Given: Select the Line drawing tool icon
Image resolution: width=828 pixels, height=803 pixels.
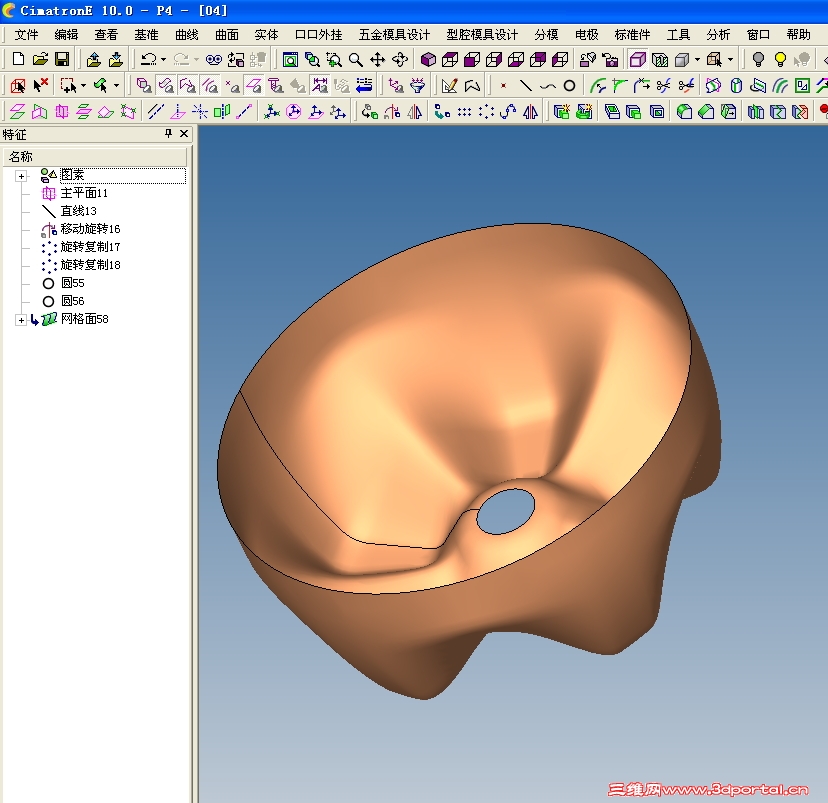Looking at the screenshot, I should click(525, 86).
